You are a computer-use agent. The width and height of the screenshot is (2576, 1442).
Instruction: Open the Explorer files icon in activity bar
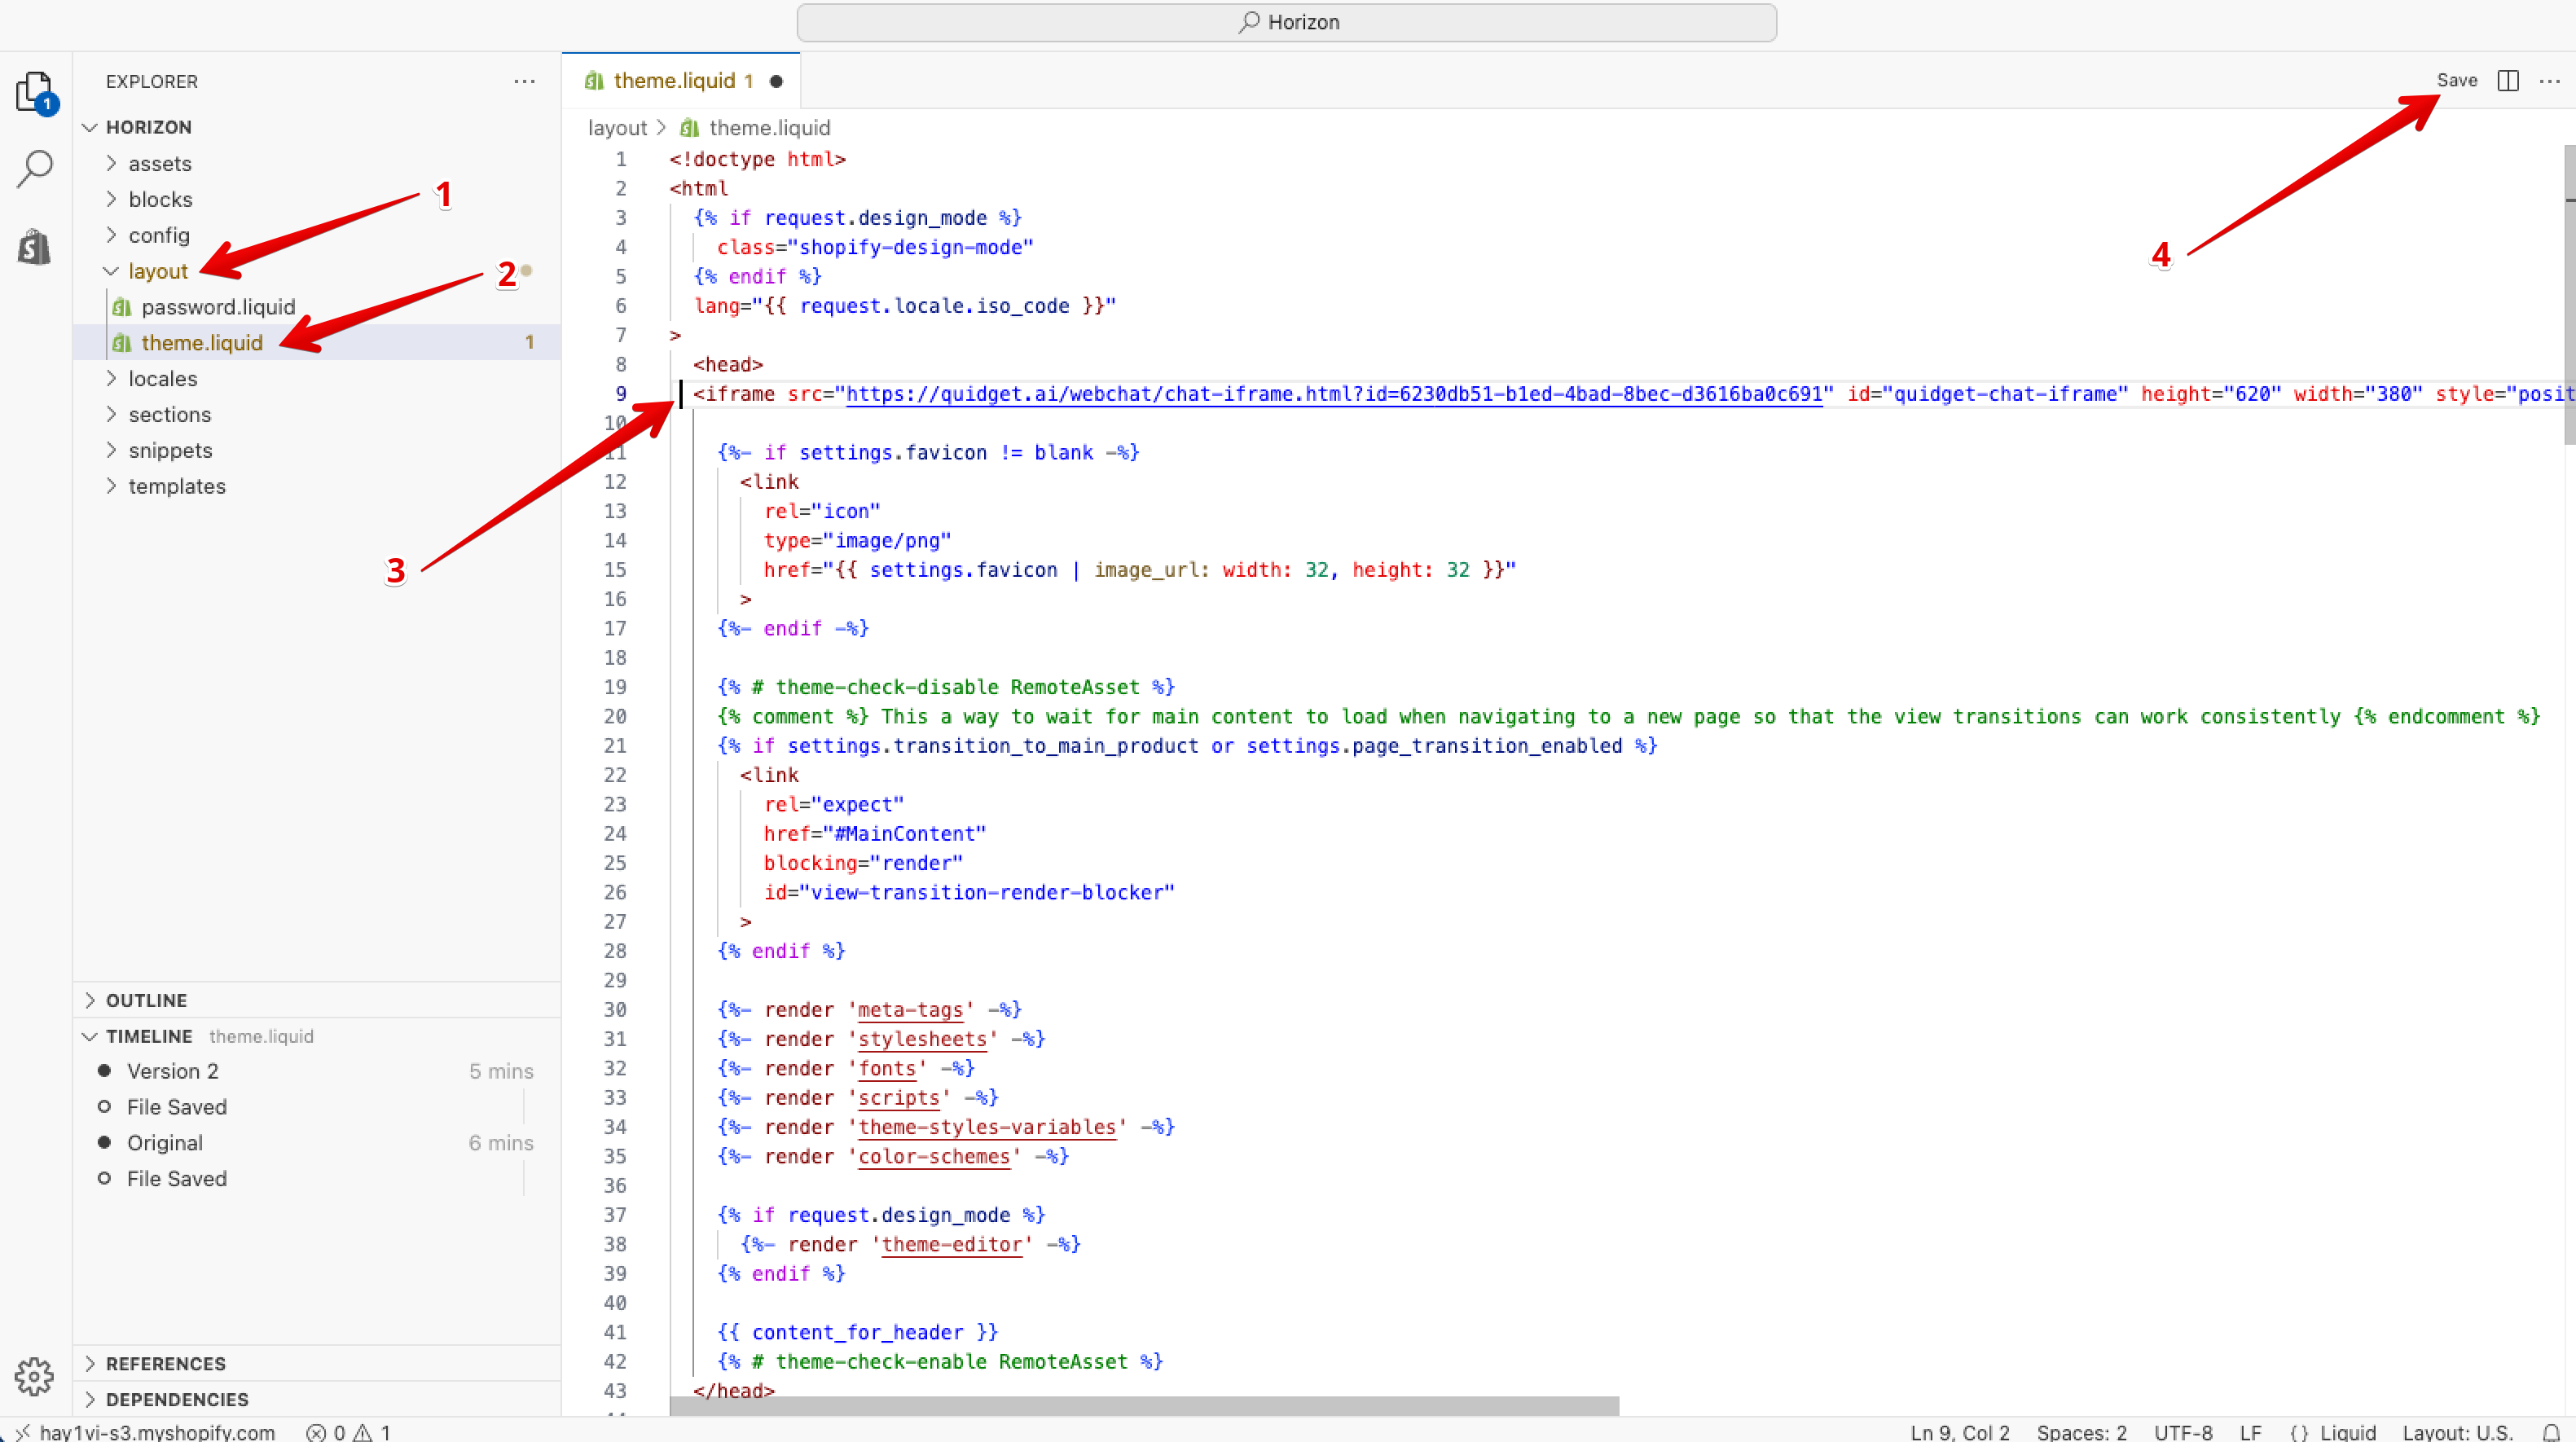coord(36,92)
